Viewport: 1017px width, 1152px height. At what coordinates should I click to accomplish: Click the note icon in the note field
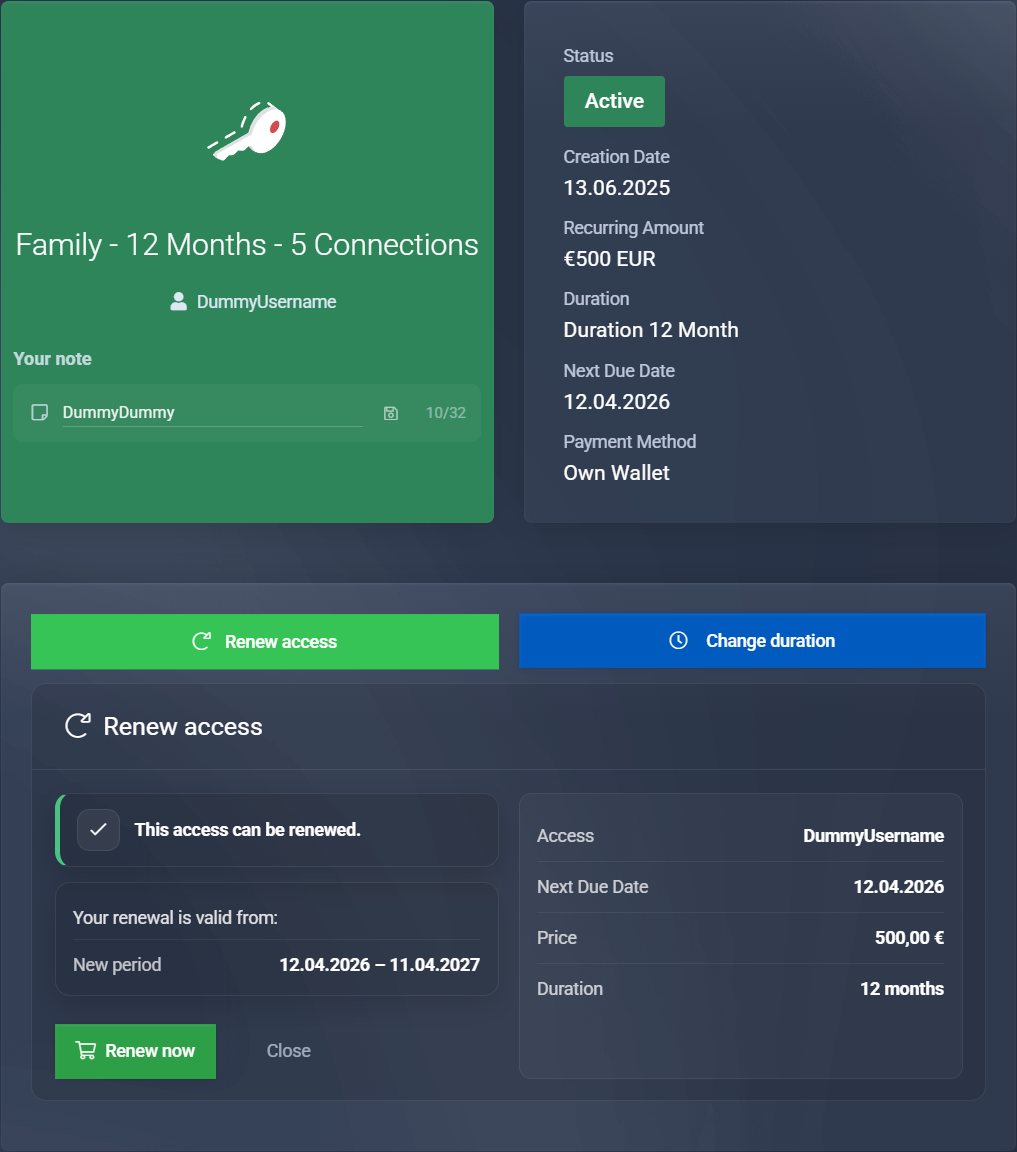[x=40, y=412]
